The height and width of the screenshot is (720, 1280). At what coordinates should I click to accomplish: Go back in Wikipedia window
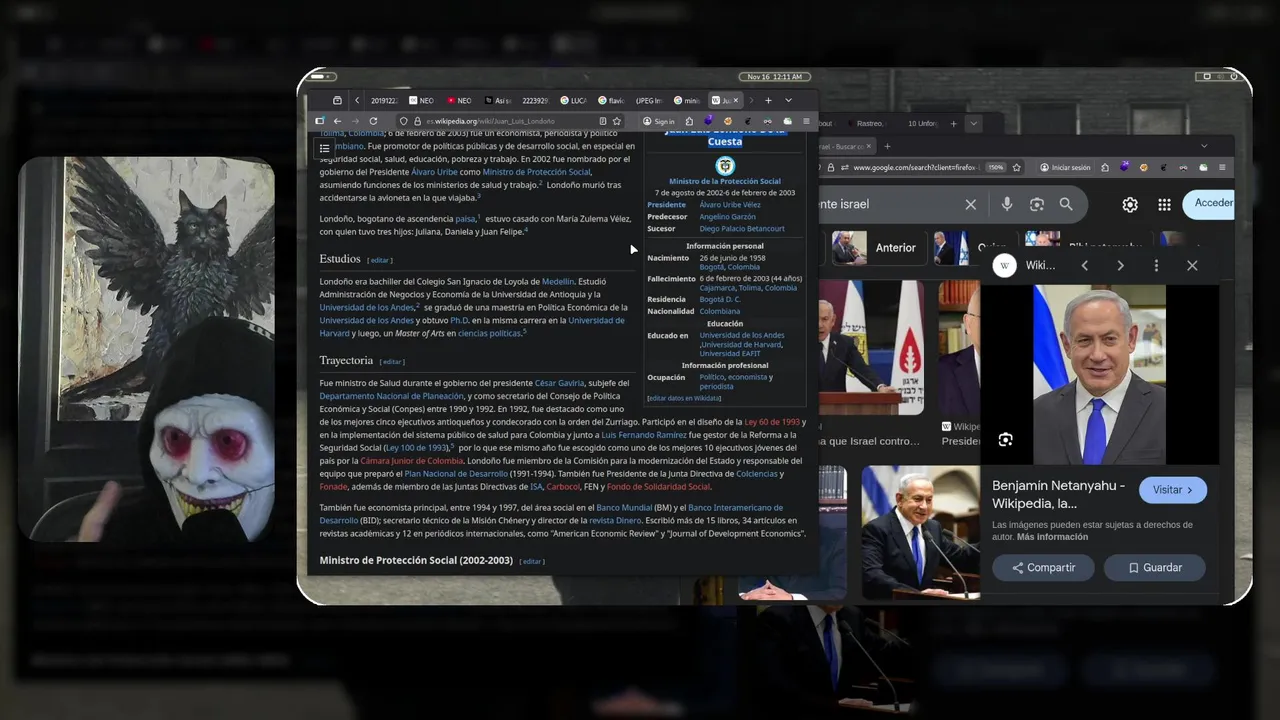[x=337, y=121]
